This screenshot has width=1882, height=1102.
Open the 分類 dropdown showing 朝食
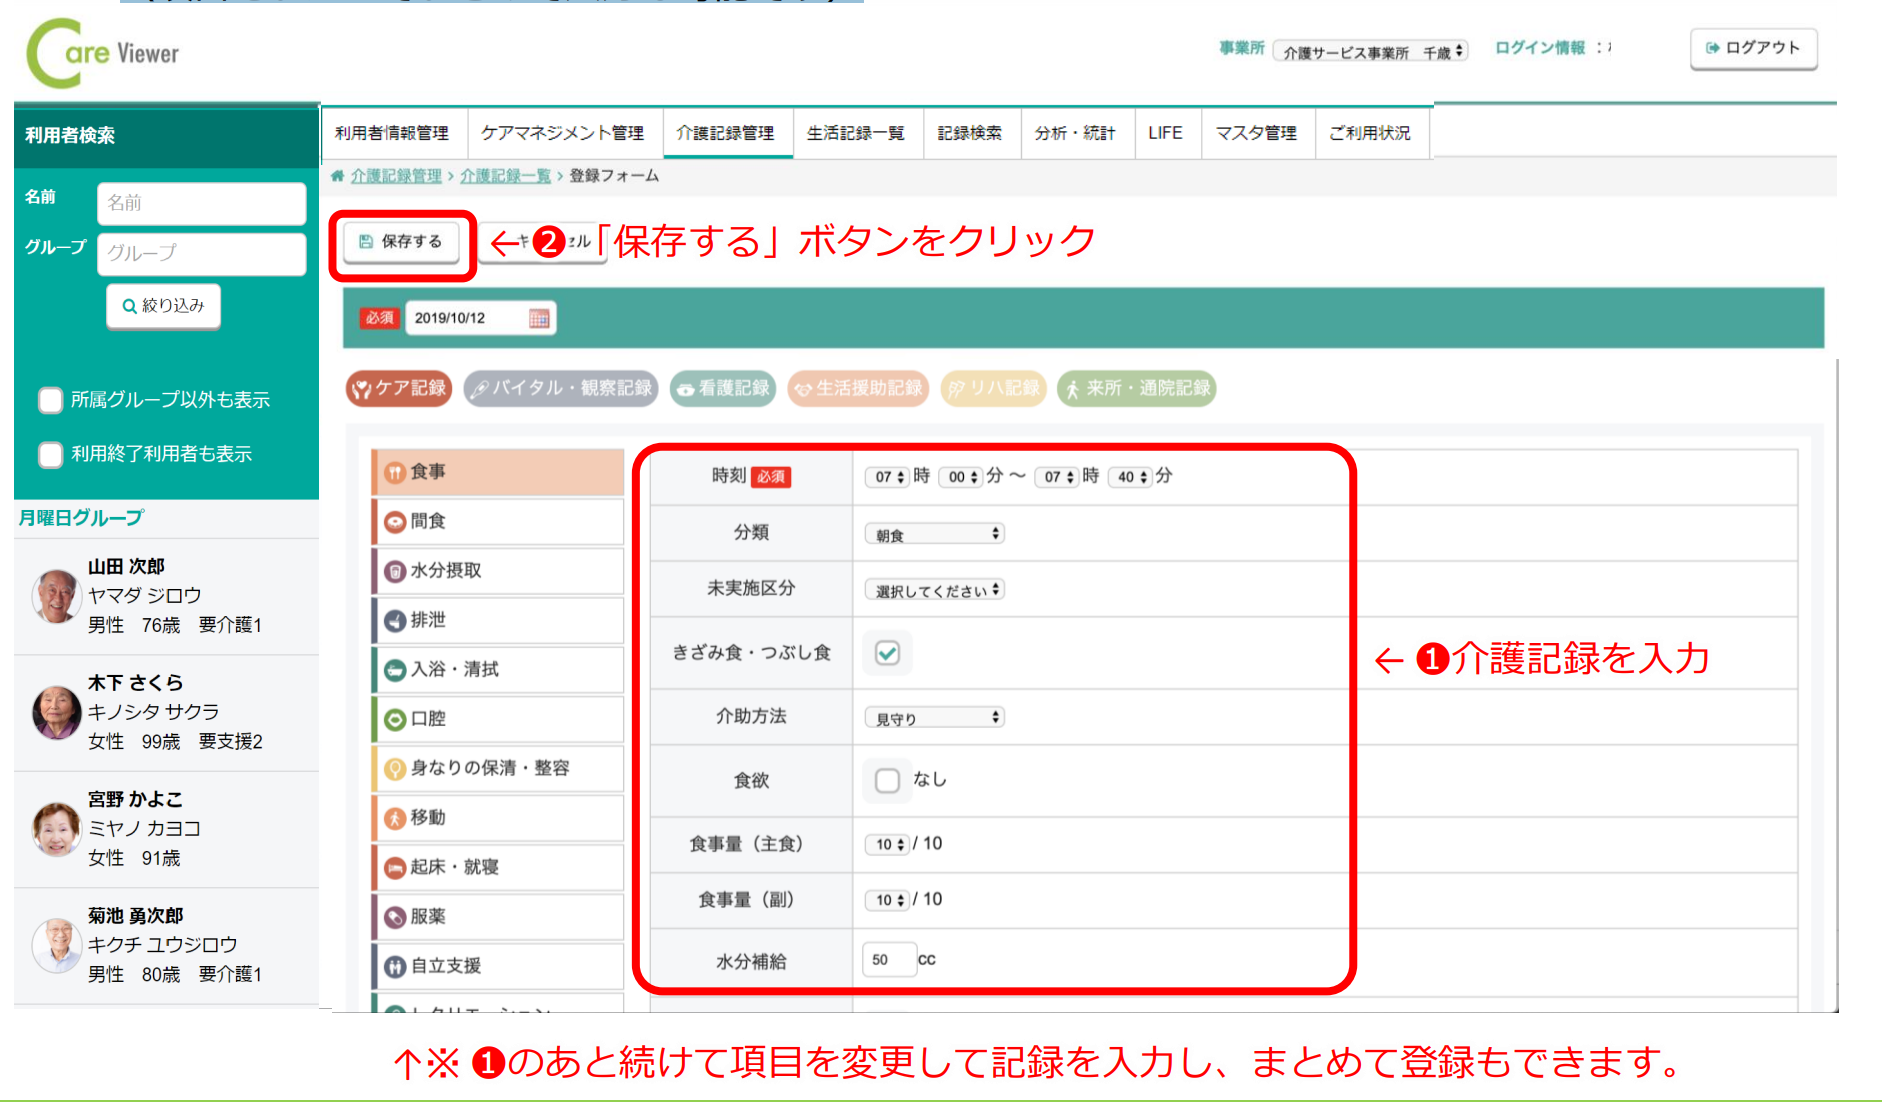click(x=934, y=534)
